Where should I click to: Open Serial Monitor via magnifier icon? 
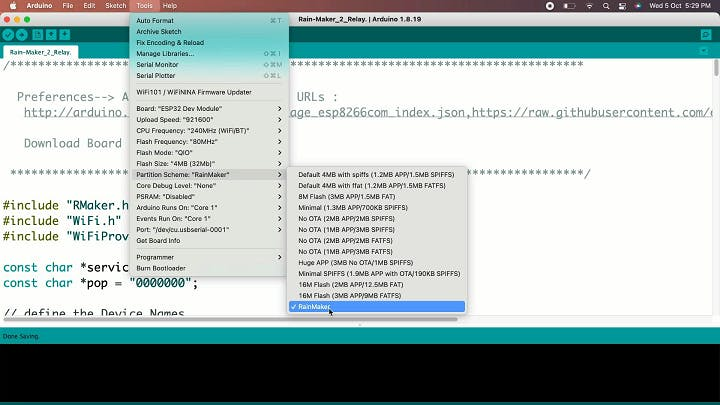coord(706,35)
